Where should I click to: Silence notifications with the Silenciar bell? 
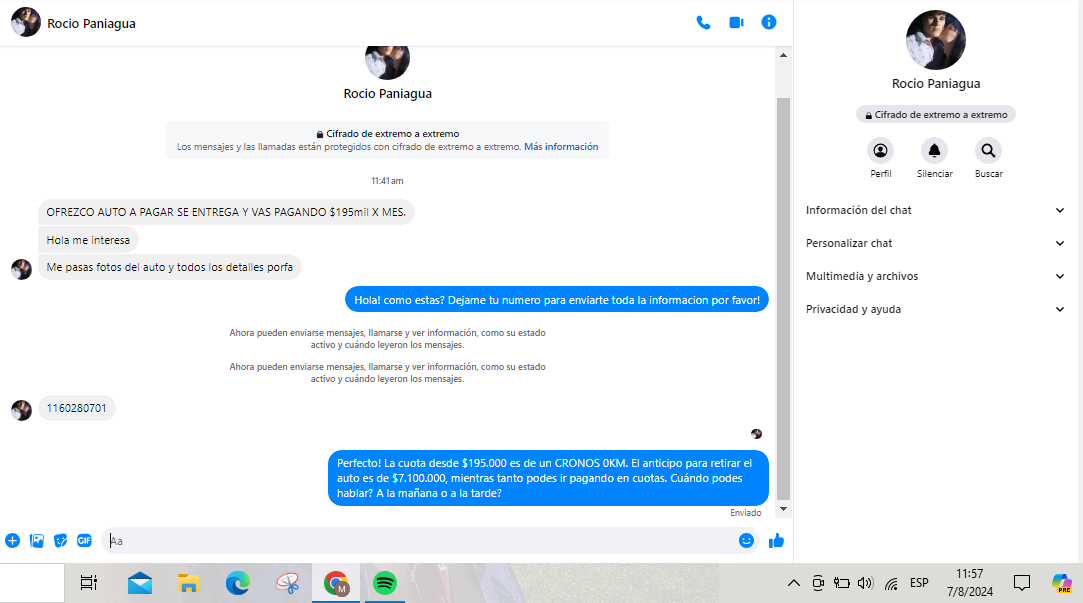pyautogui.click(x=934, y=152)
